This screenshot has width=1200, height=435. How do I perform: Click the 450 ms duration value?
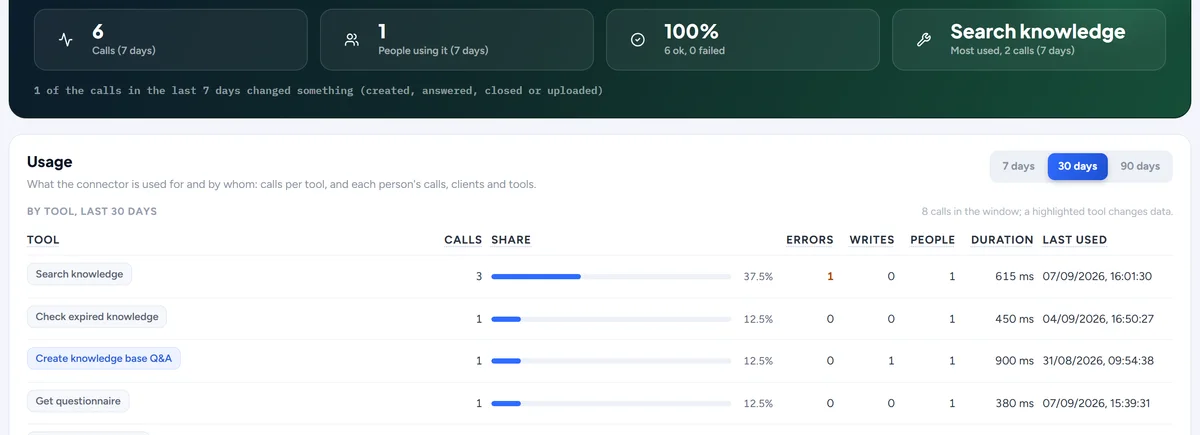coord(1014,319)
